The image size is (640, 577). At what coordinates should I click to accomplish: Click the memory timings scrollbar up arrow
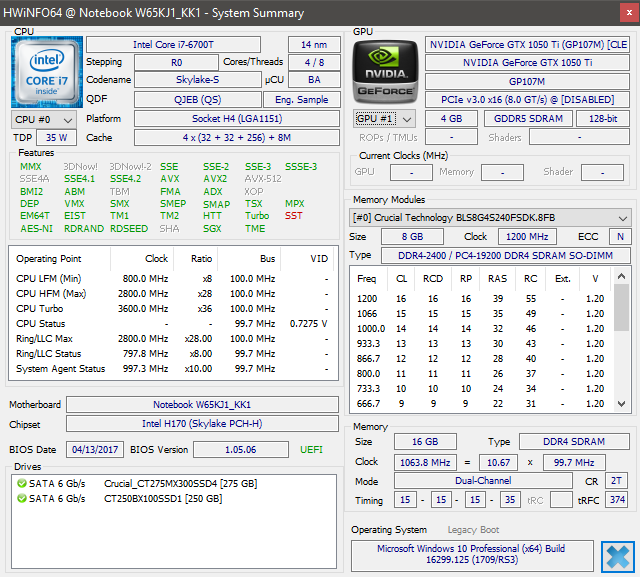point(623,275)
